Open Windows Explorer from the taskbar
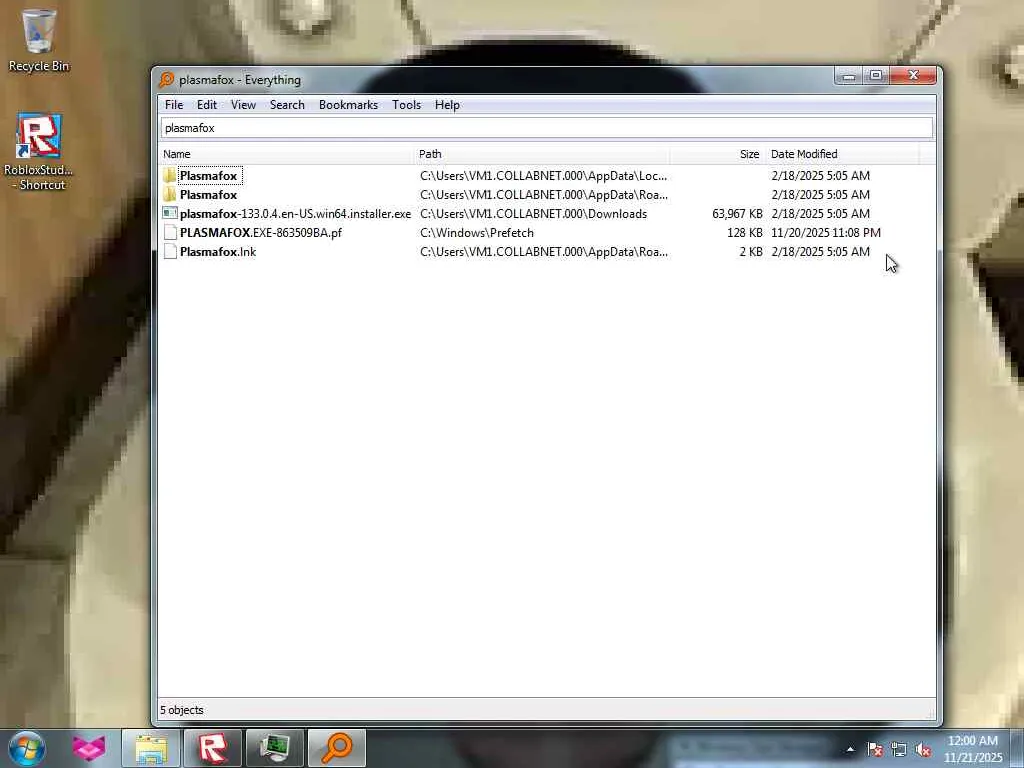Screen dimensions: 1024x768 coord(152,748)
